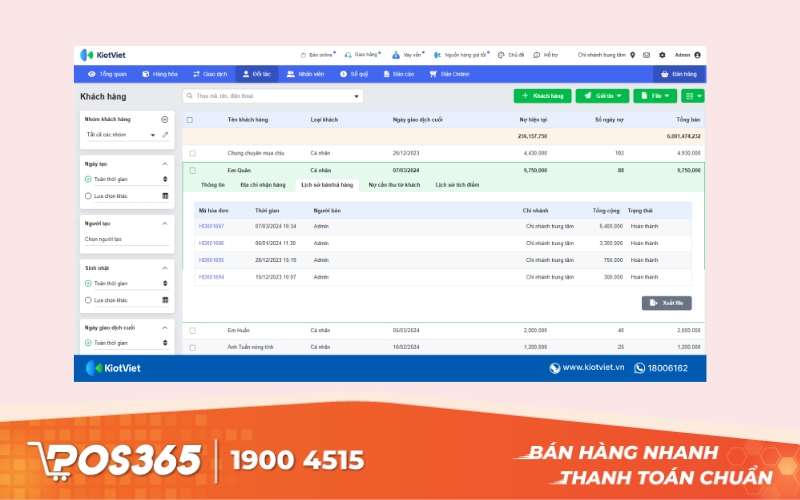This screenshot has width=800, height=500.
Task: Open the Chủ đề theme palette icon
Action: click(x=501, y=55)
